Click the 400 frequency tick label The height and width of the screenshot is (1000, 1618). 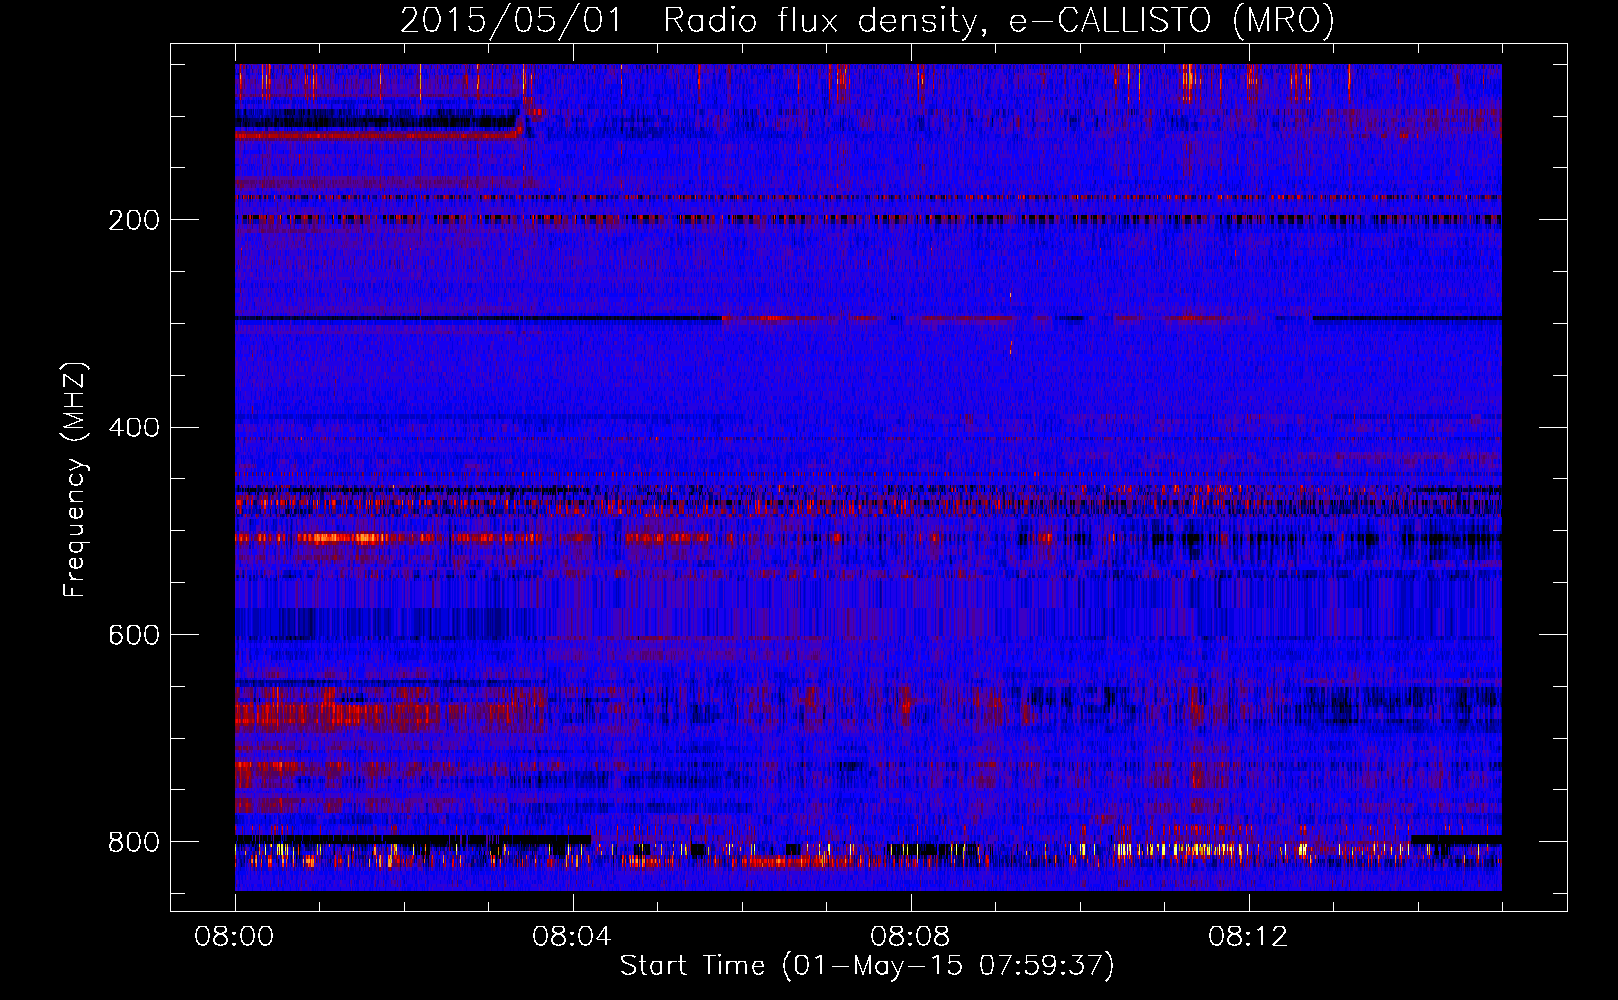click(x=134, y=428)
